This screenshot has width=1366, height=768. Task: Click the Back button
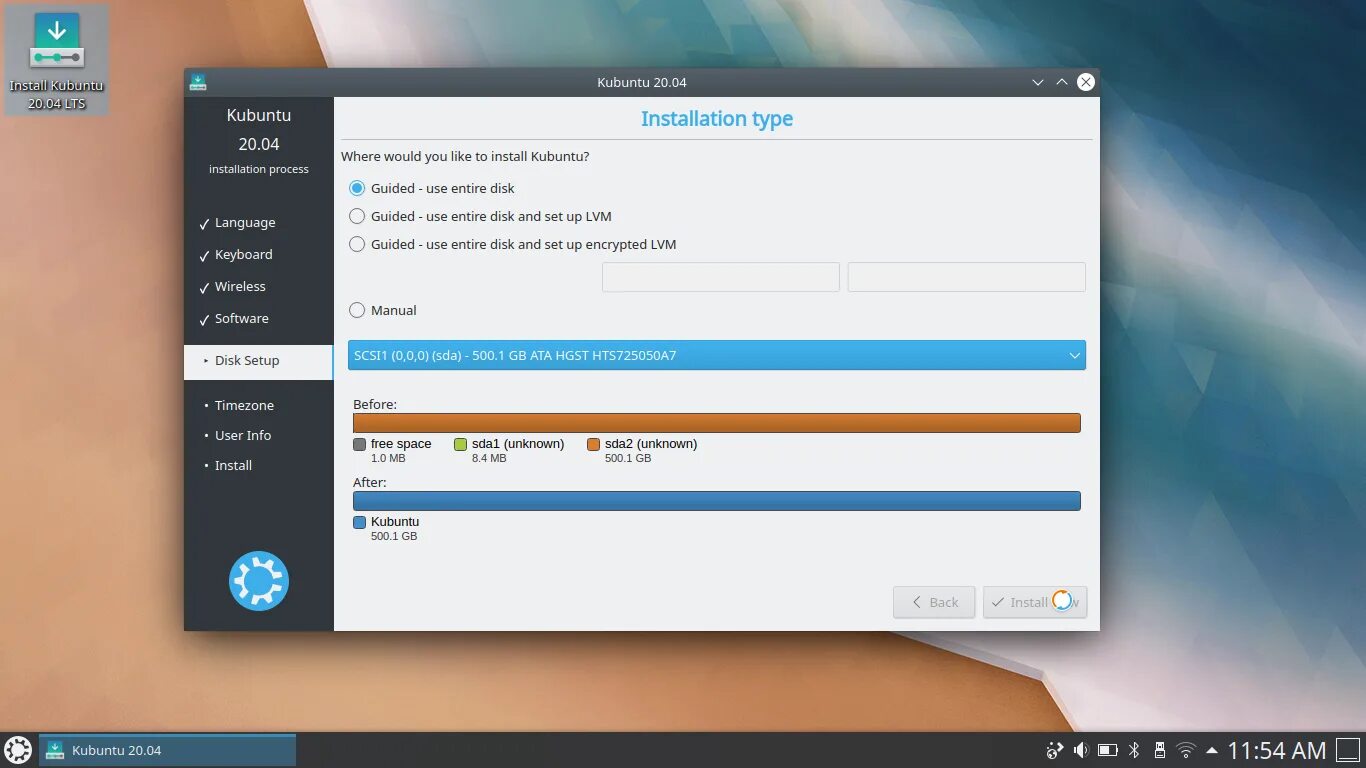pos(934,602)
